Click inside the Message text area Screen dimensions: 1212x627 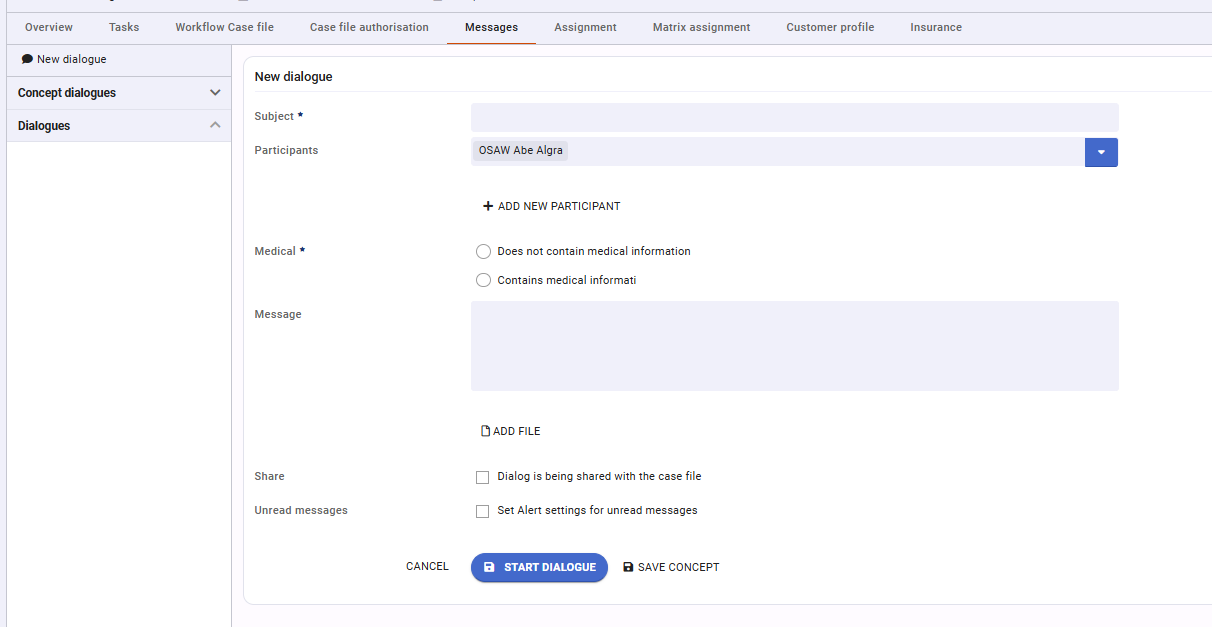[x=795, y=346]
